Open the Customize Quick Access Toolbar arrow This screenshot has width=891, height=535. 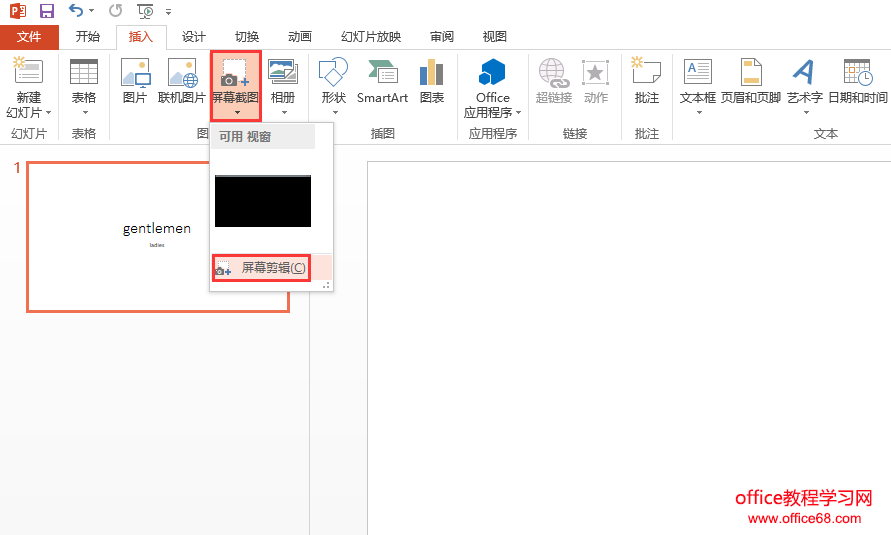coord(168,11)
